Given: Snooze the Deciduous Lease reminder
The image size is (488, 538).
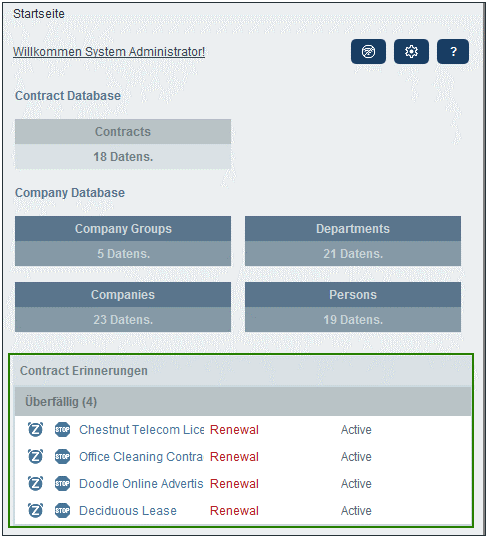Looking at the screenshot, I should point(35,511).
